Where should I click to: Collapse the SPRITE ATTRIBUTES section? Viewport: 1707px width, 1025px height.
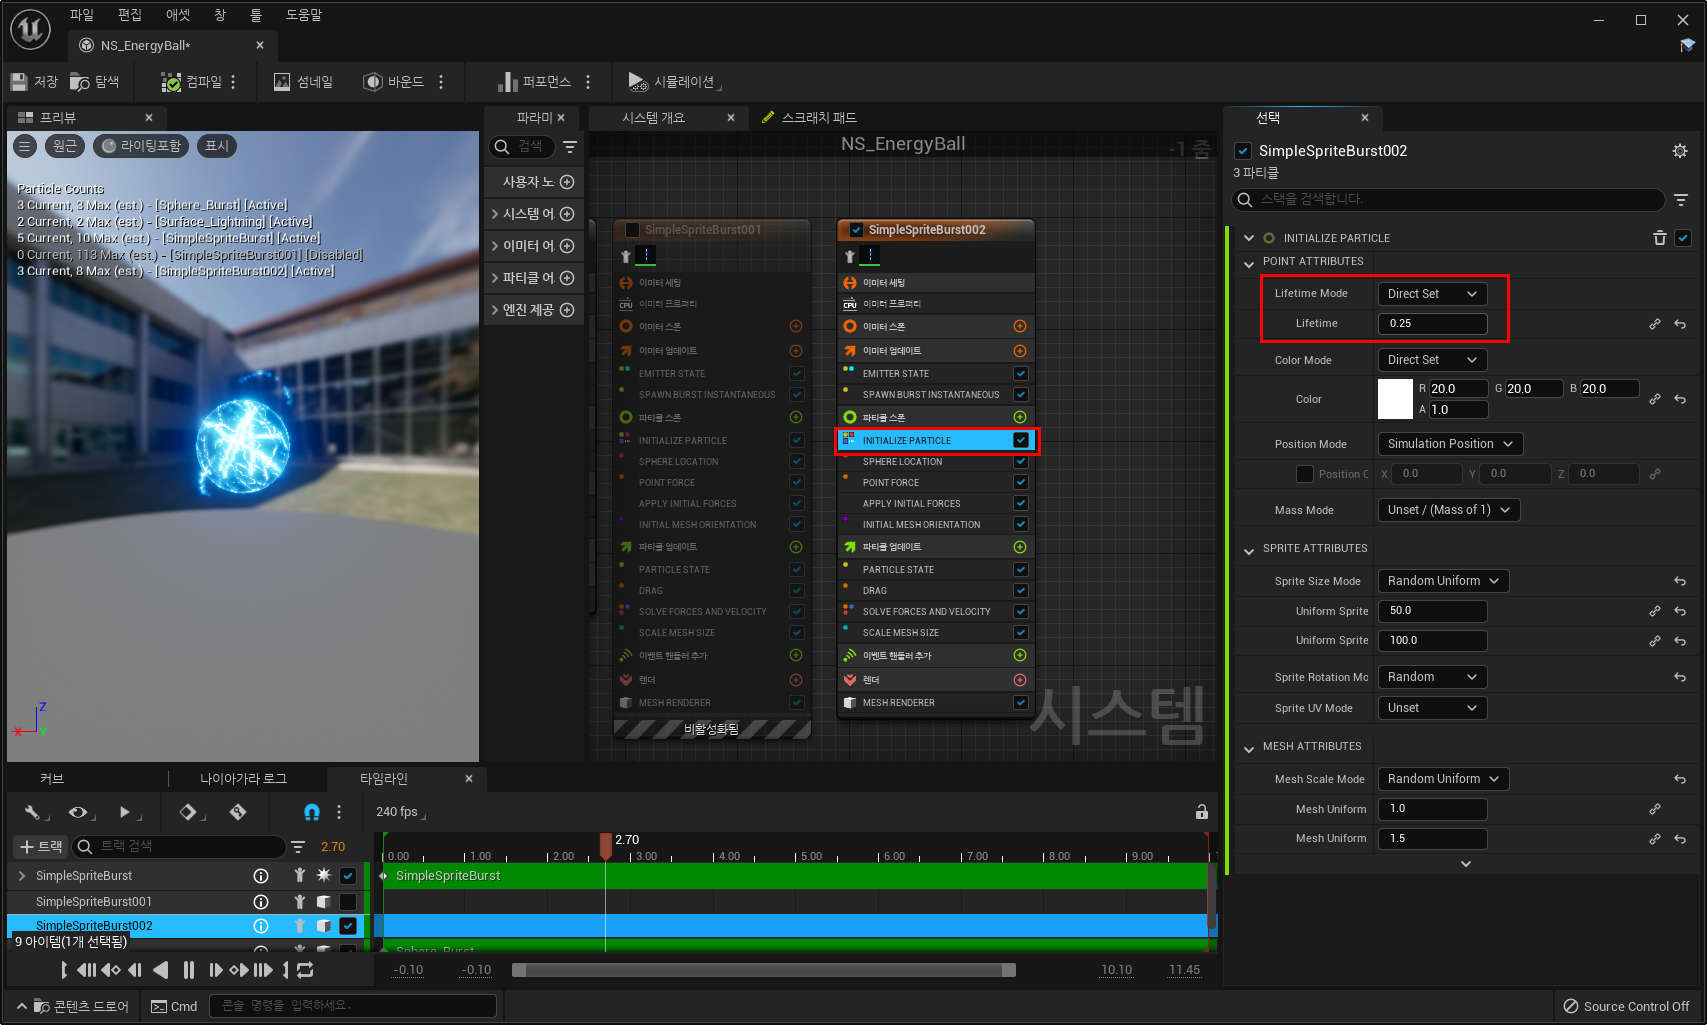click(1249, 550)
